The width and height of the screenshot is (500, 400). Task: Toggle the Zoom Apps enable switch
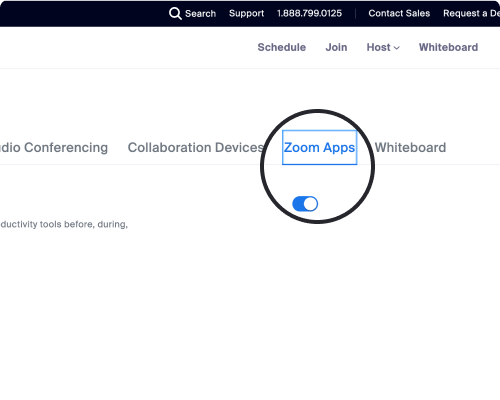[x=305, y=204]
